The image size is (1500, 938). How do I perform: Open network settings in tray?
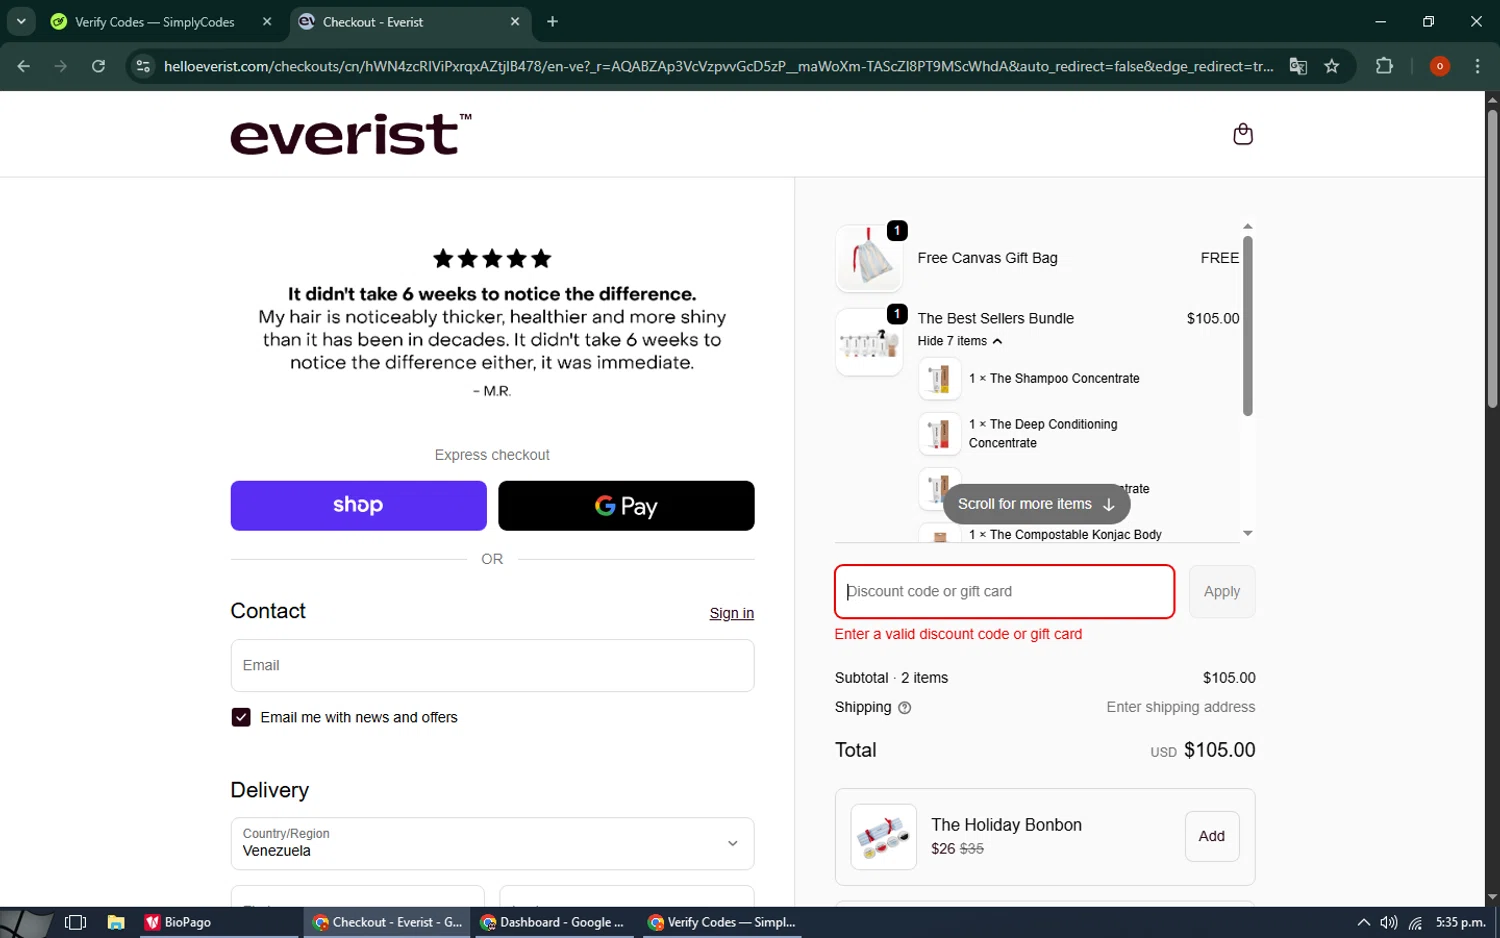(x=1415, y=922)
